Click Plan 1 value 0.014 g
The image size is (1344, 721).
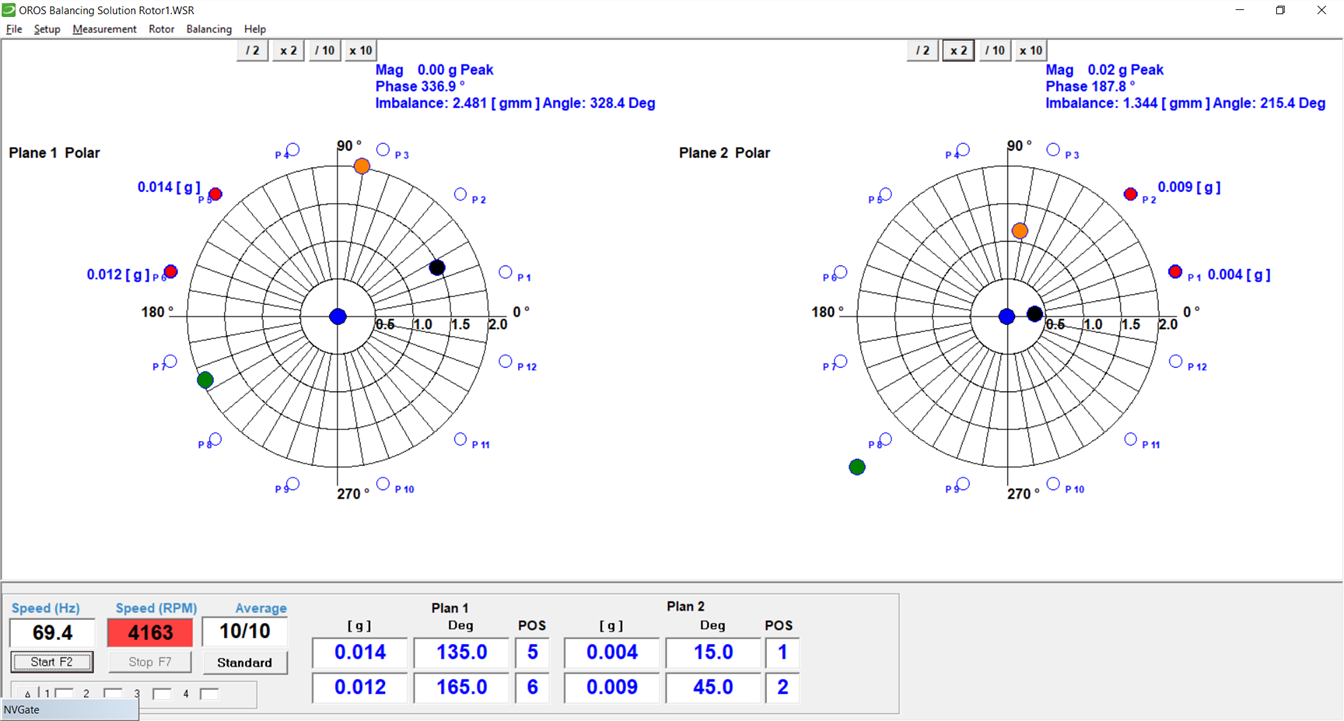click(x=360, y=653)
